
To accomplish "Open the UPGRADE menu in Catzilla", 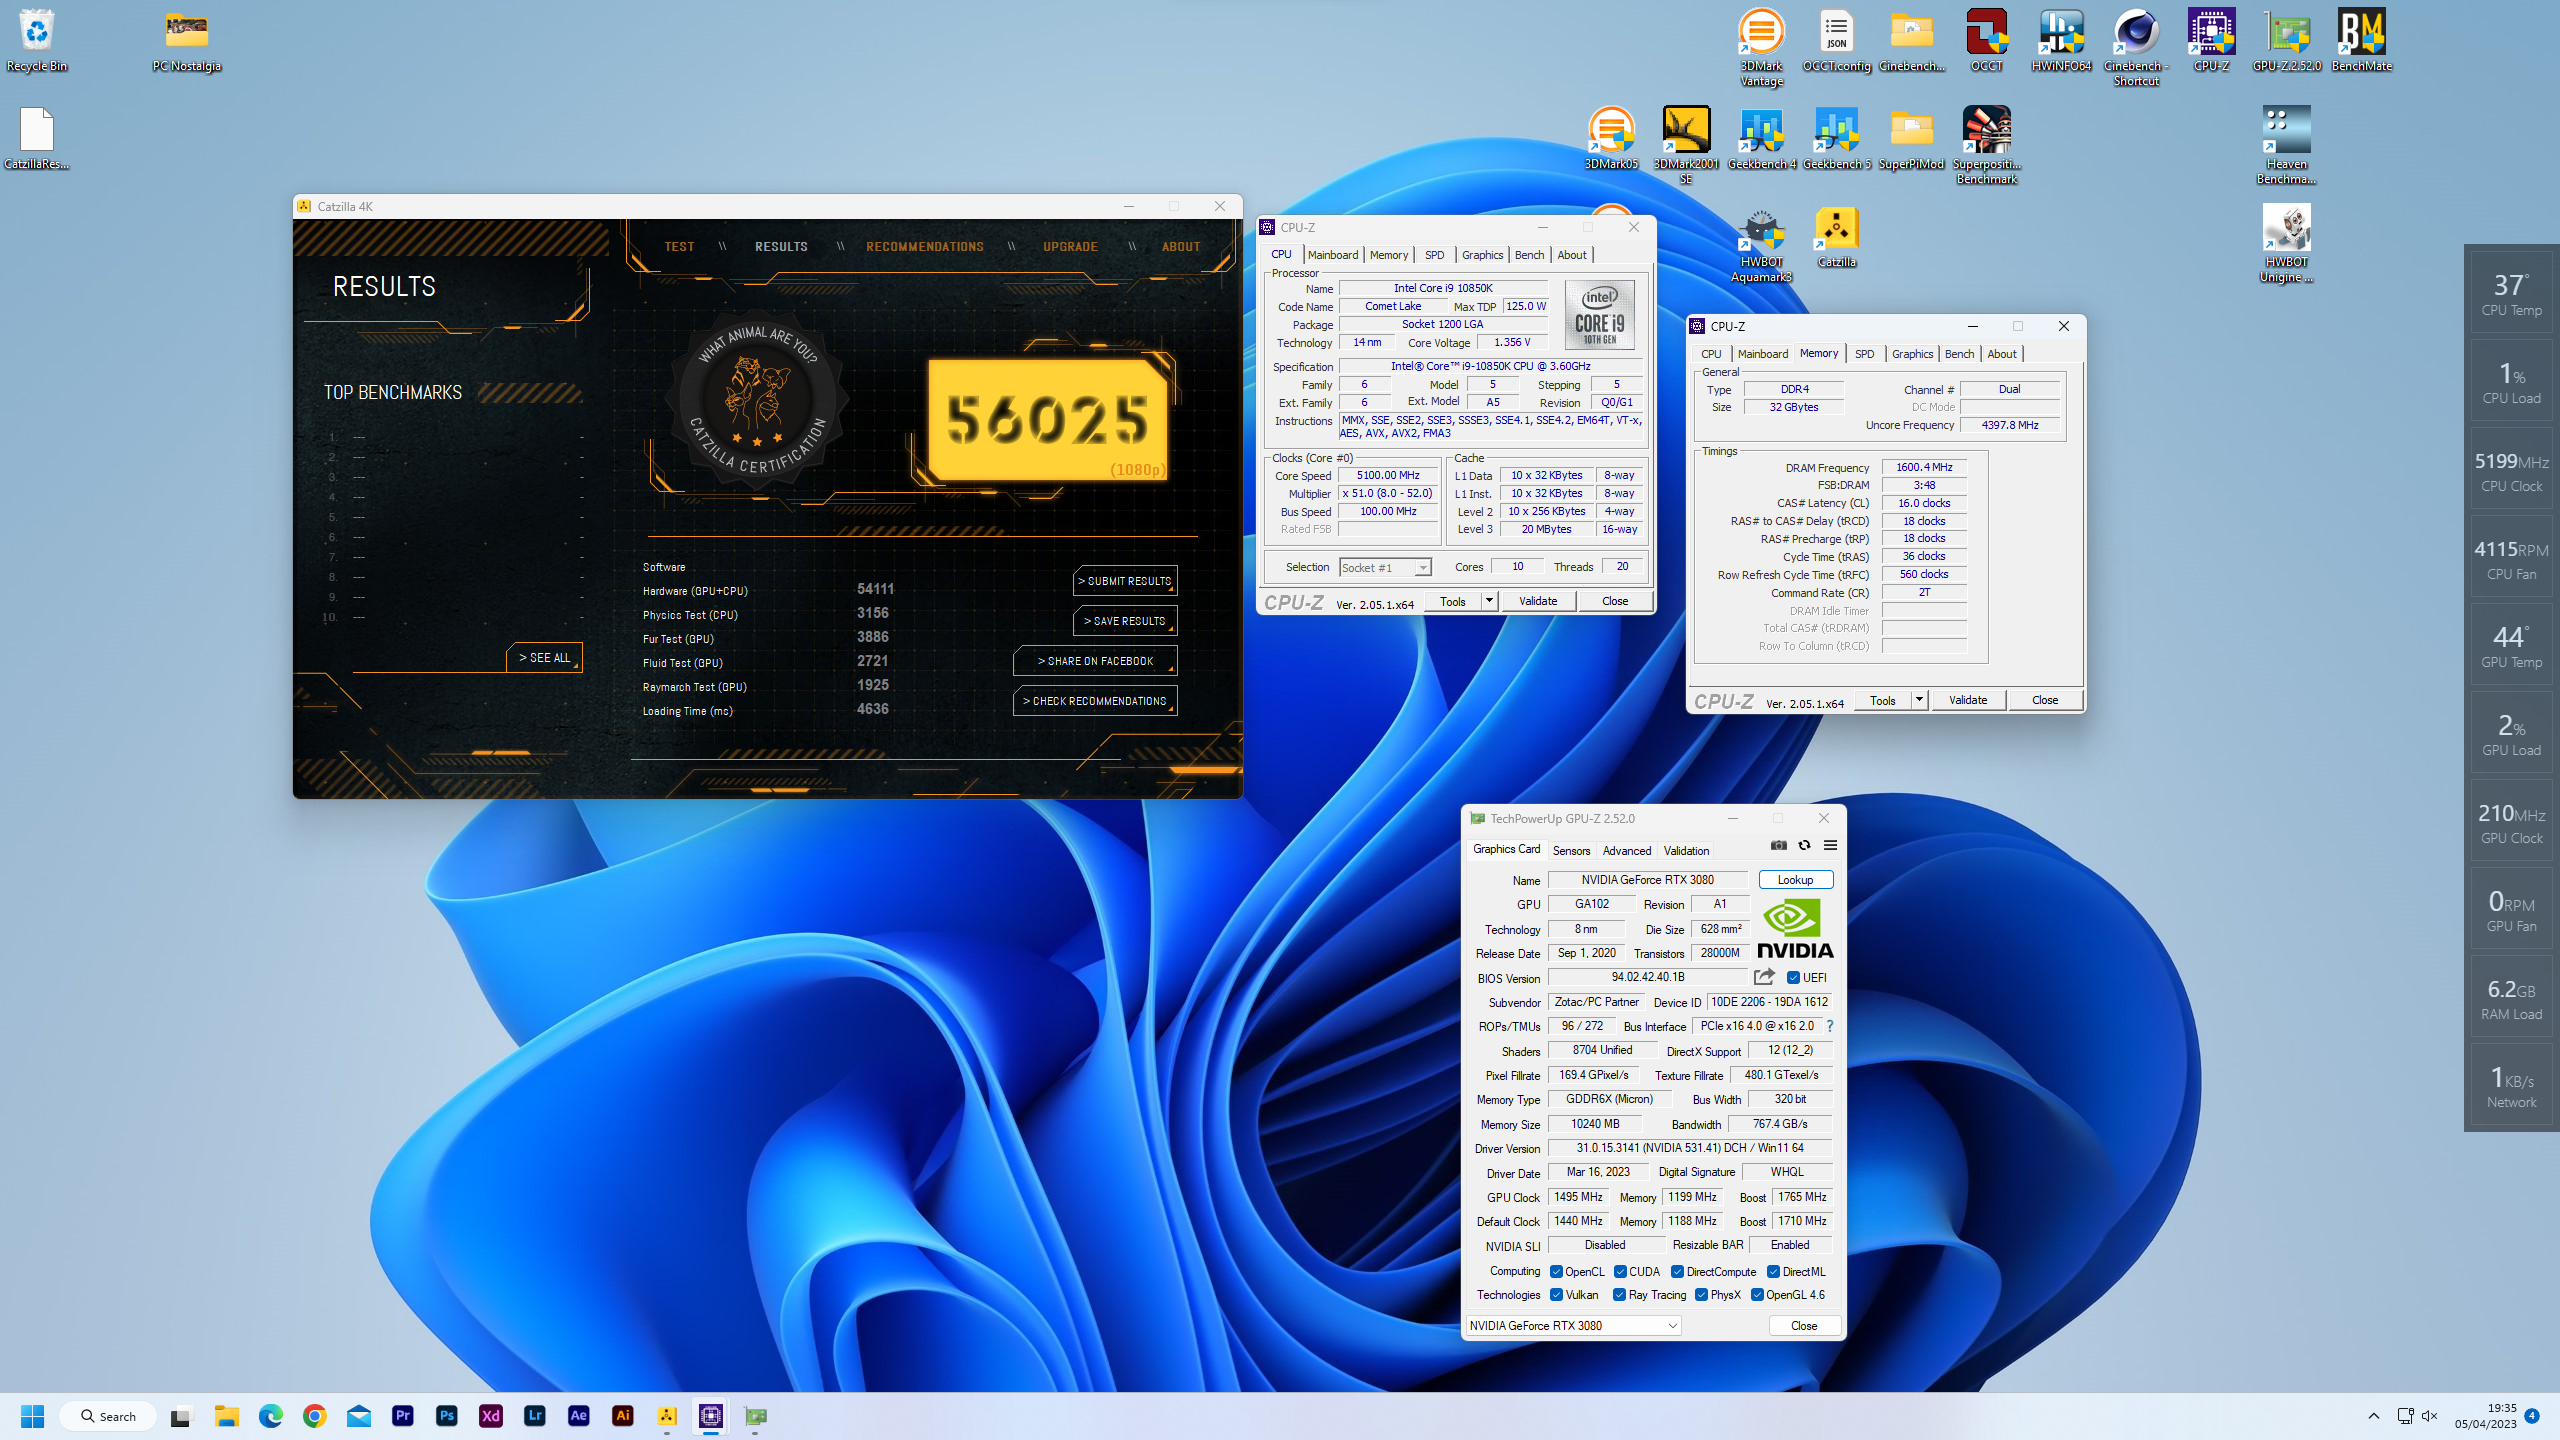I will click(x=1071, y=247).
